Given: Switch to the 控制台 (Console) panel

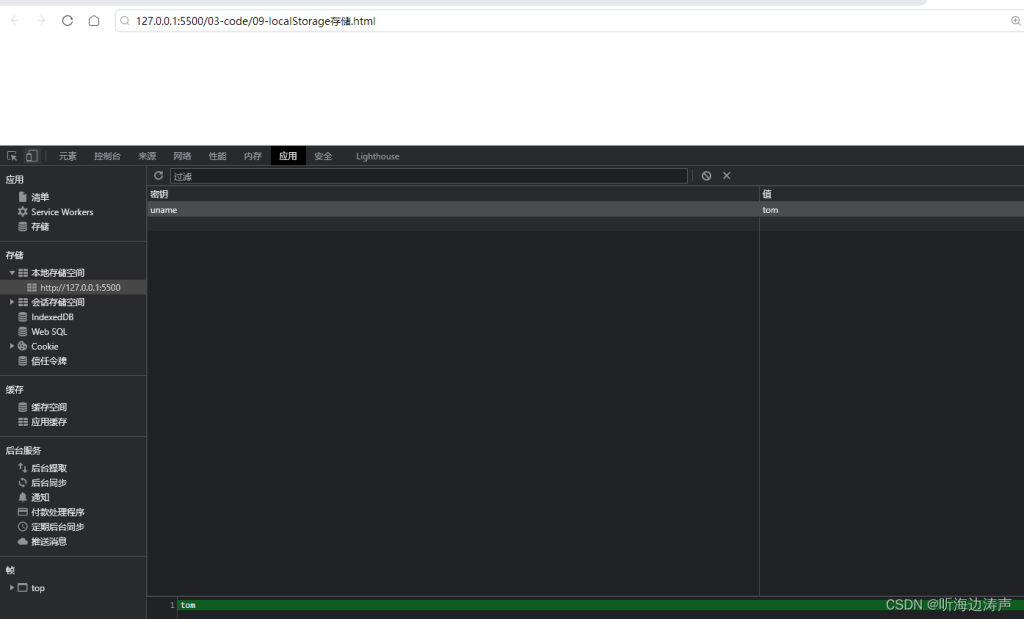Looking at the screenshot, I should (x=106, y=156).
